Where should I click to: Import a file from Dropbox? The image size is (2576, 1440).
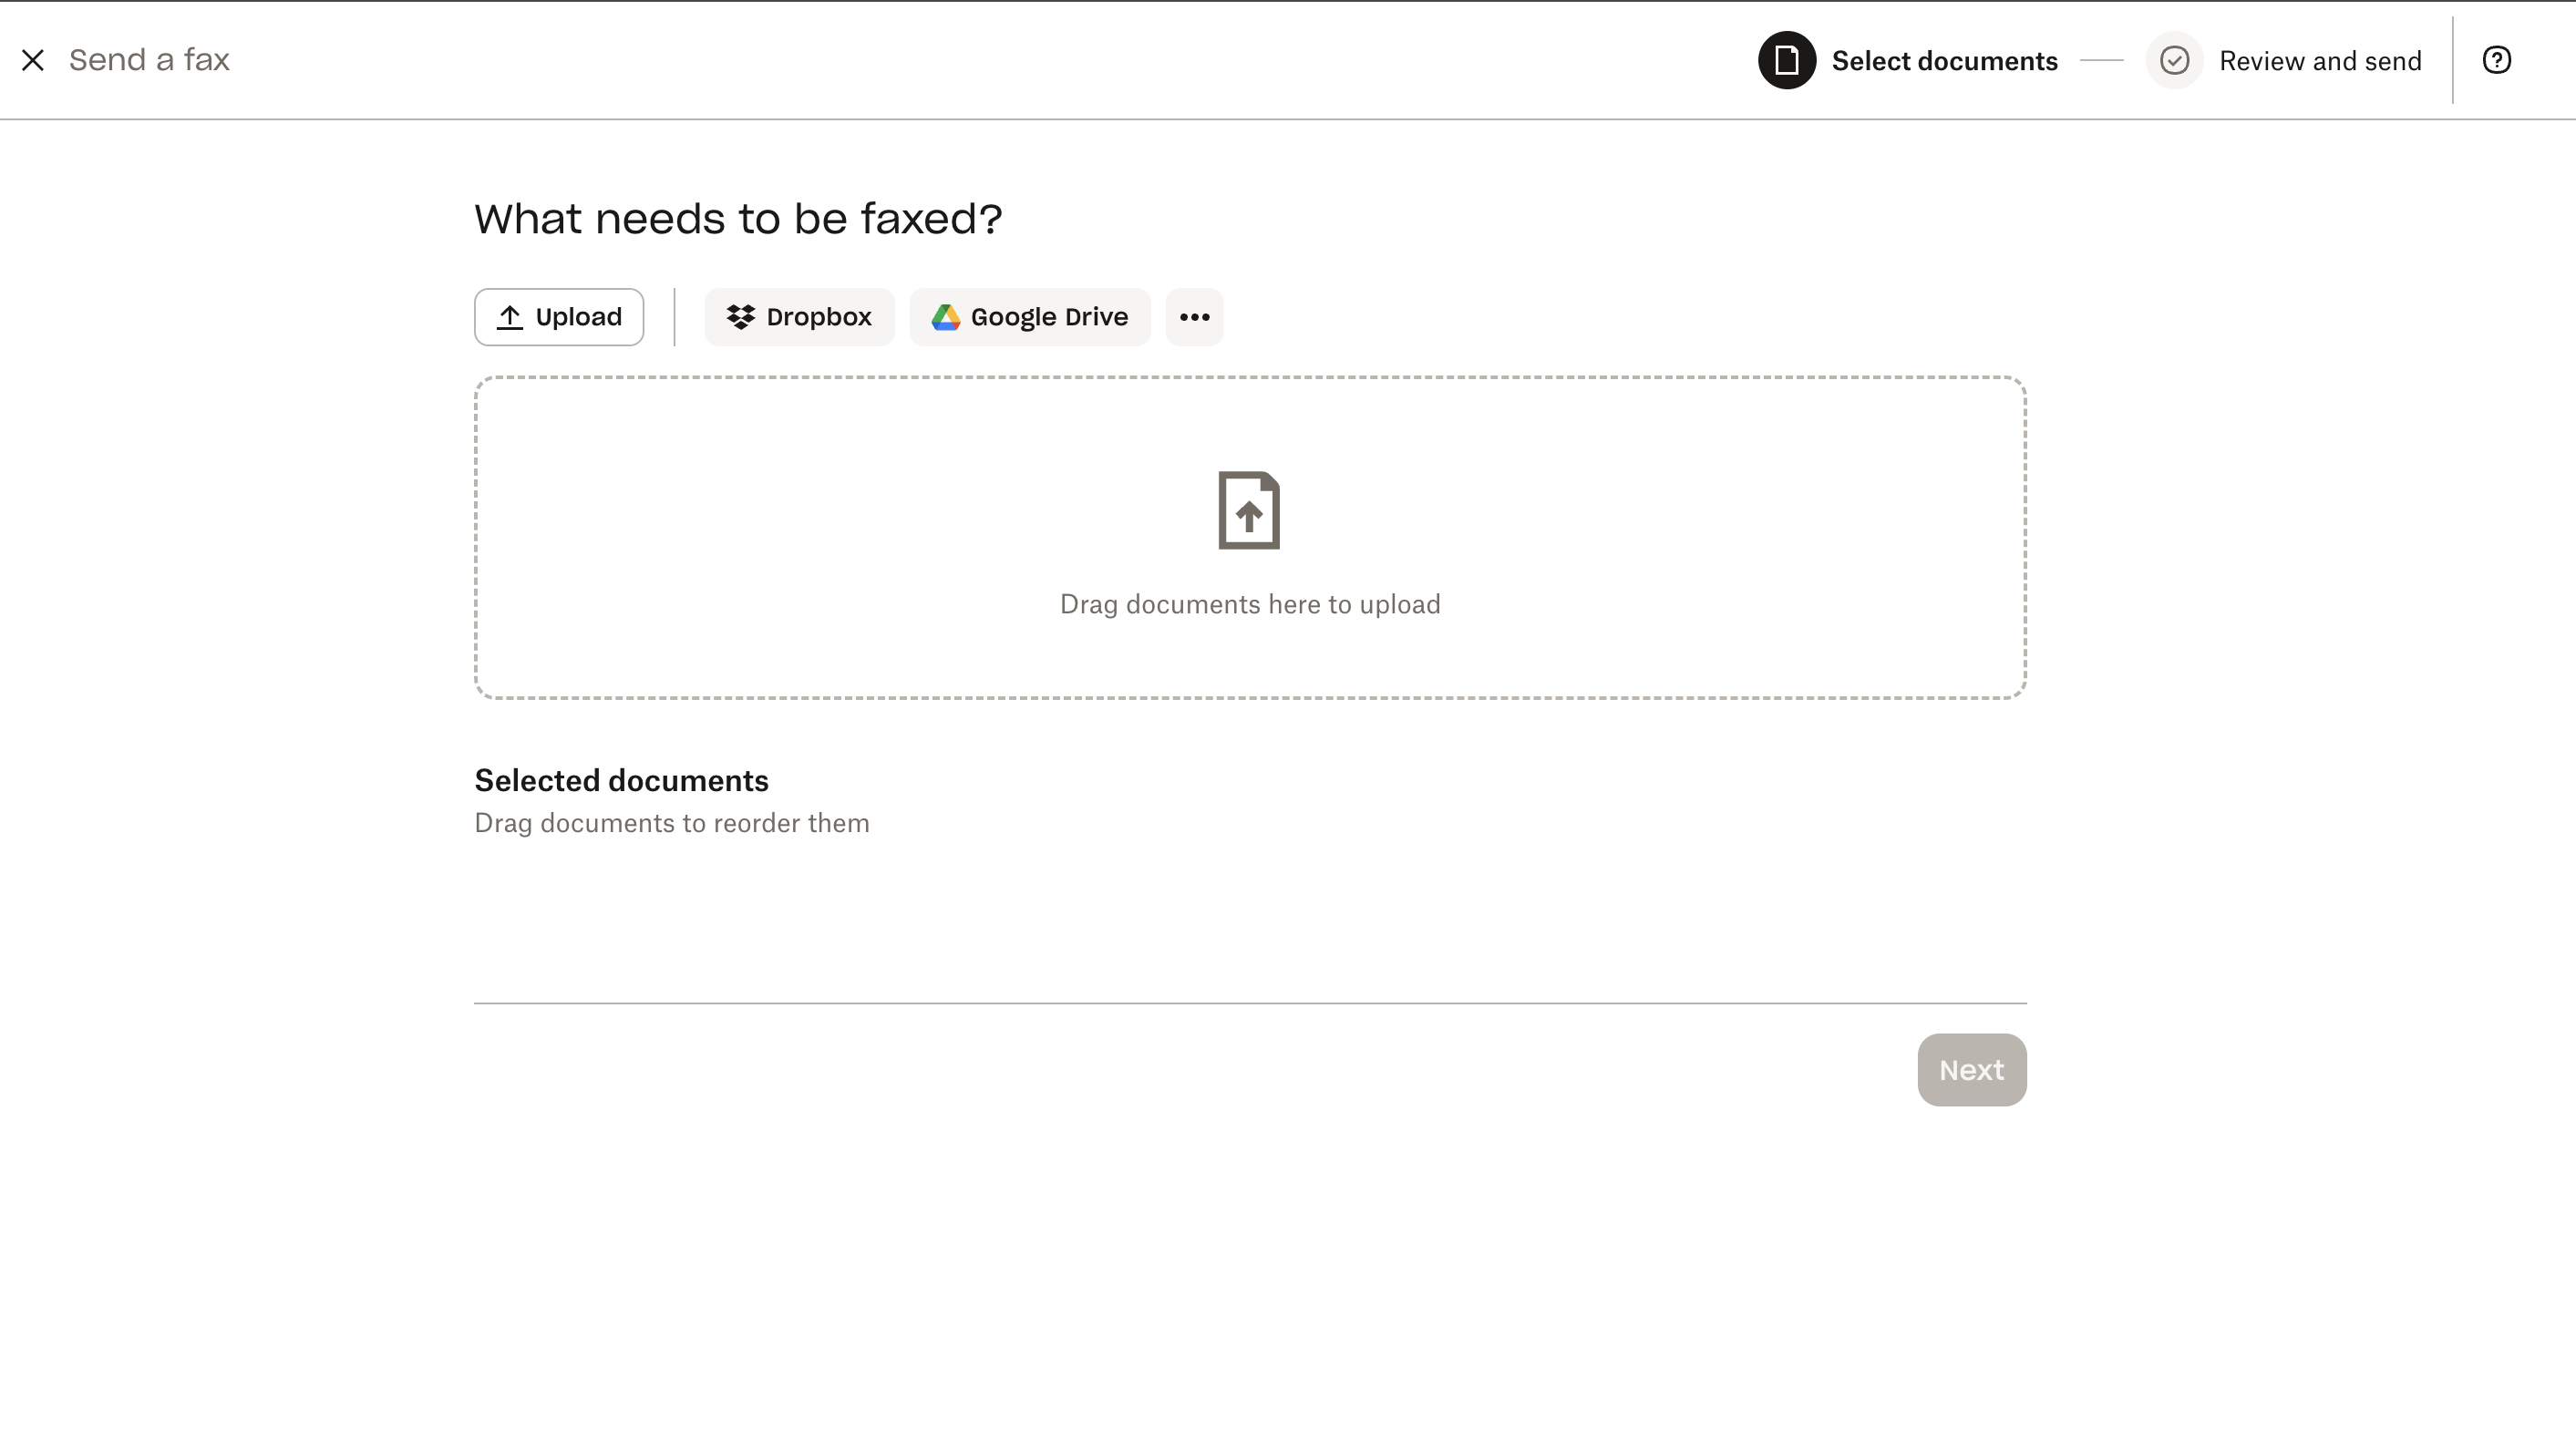799,317
